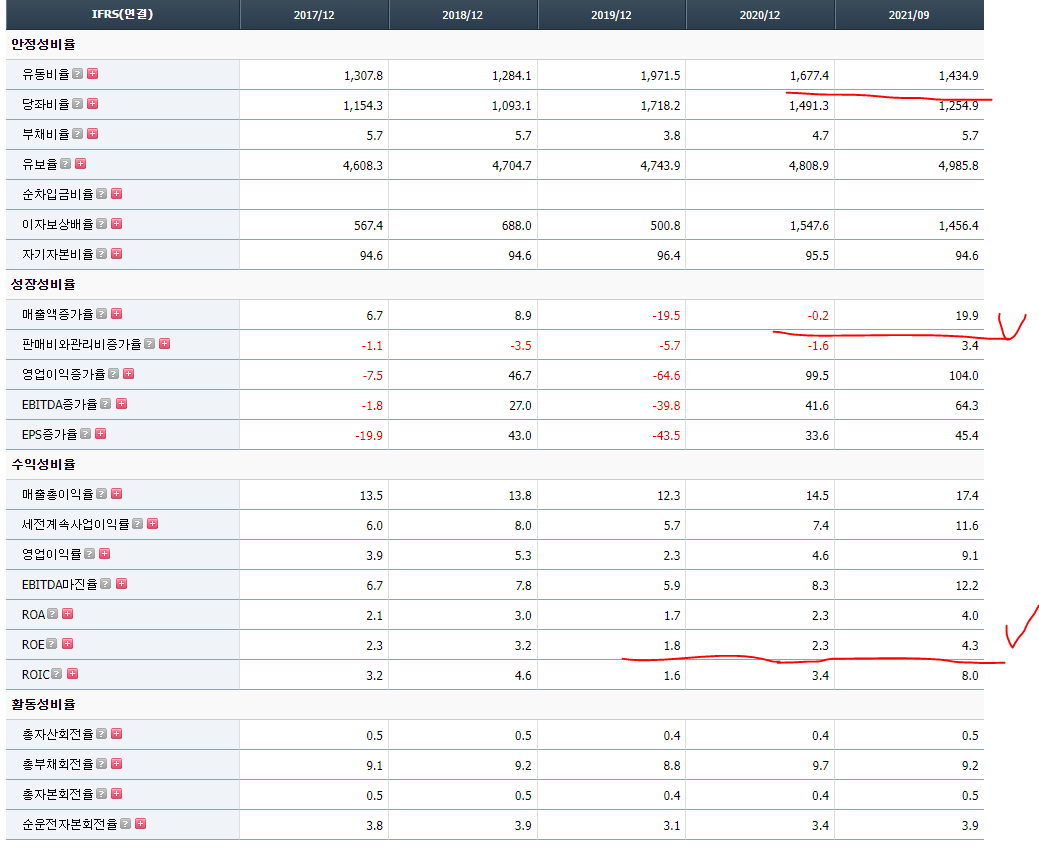Open help icon next to 총자본회전율
1039x848 pixels.
(x=101, y=793)
